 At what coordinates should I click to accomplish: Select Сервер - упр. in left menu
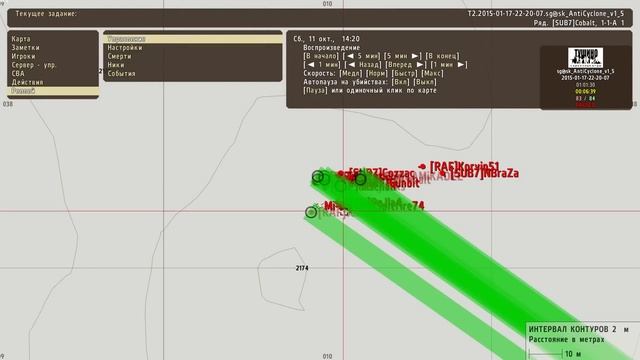point(34,65)
